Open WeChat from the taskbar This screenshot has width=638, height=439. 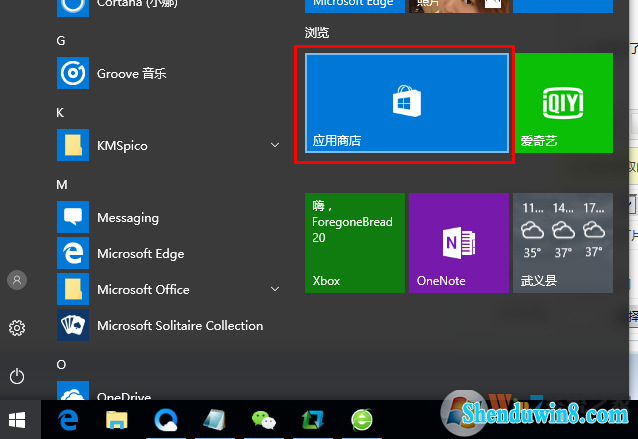tap(264, 420)
